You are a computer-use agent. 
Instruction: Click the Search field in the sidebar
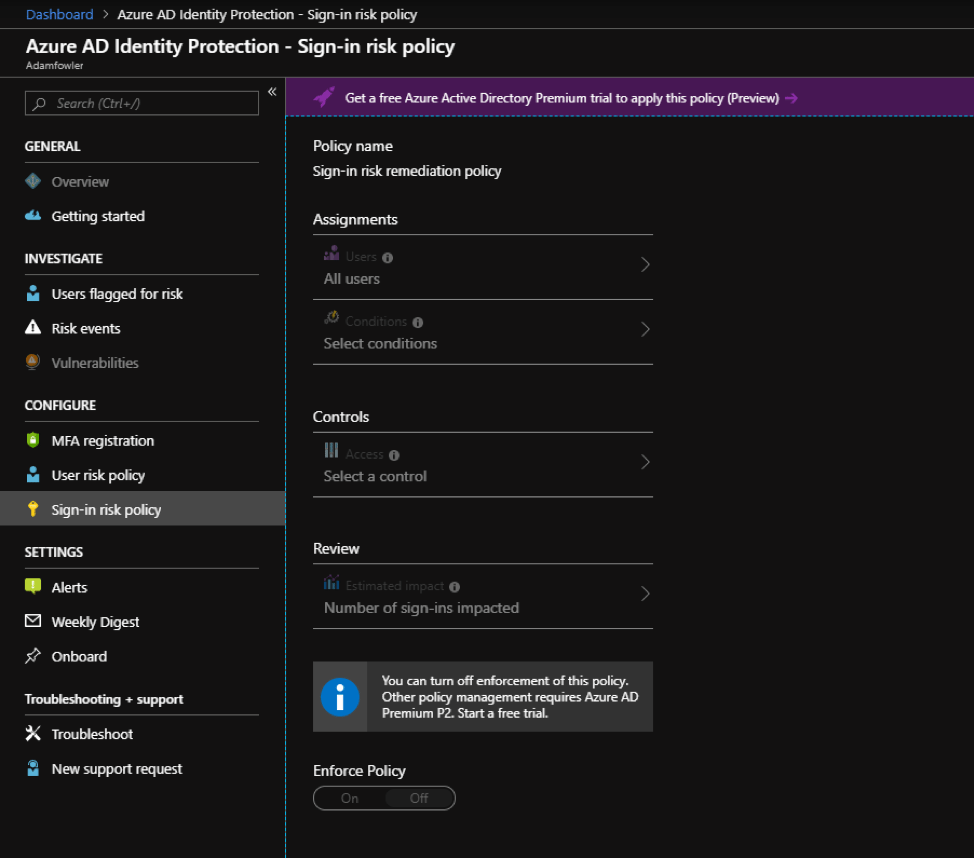pos(141,103)
